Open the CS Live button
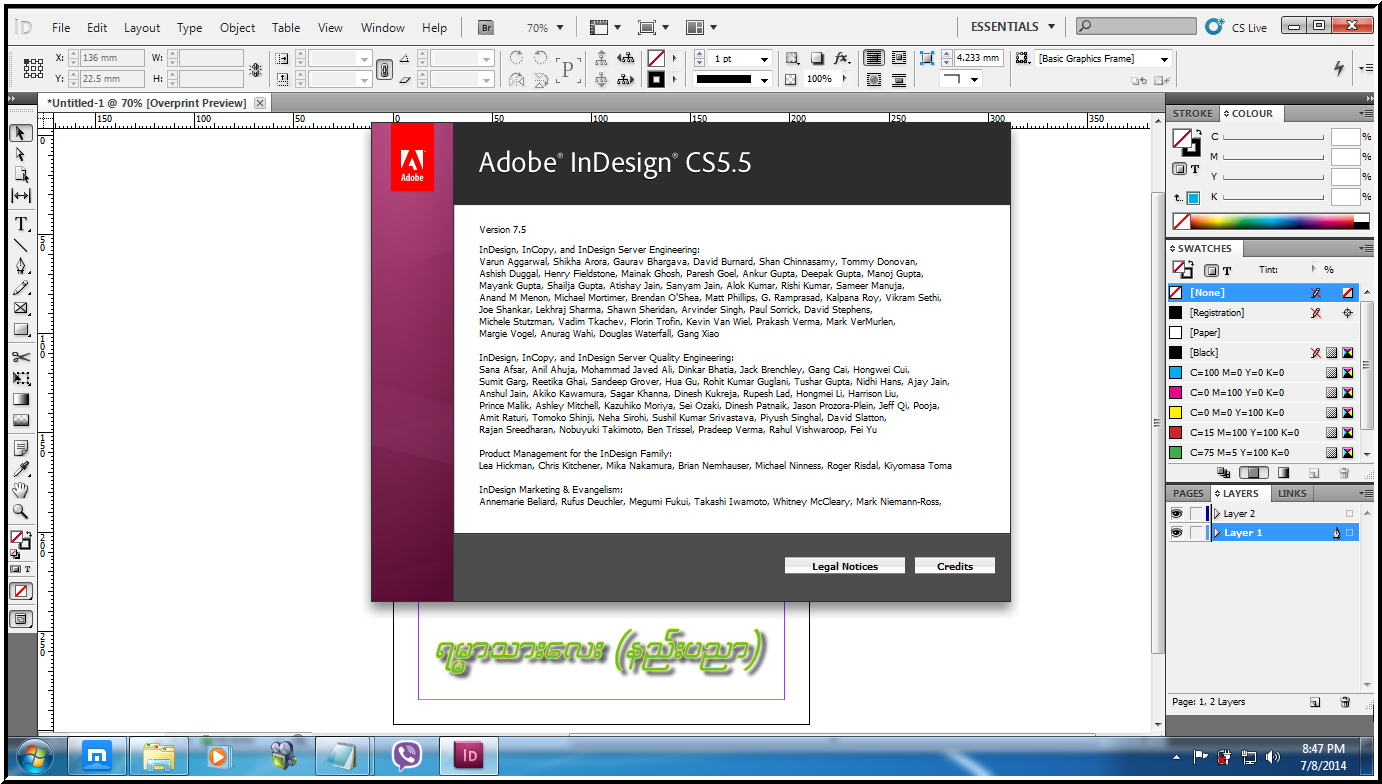 [1236, 27]
